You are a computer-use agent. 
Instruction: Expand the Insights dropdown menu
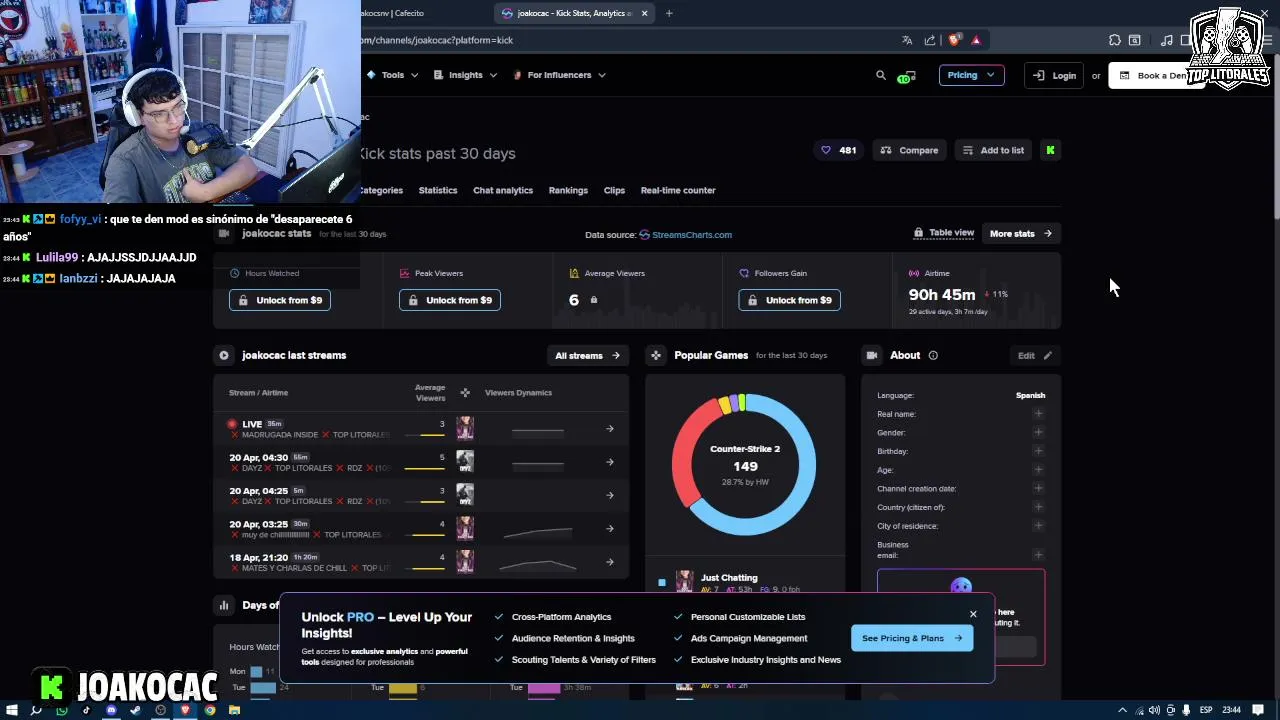[x=465, y=75]
